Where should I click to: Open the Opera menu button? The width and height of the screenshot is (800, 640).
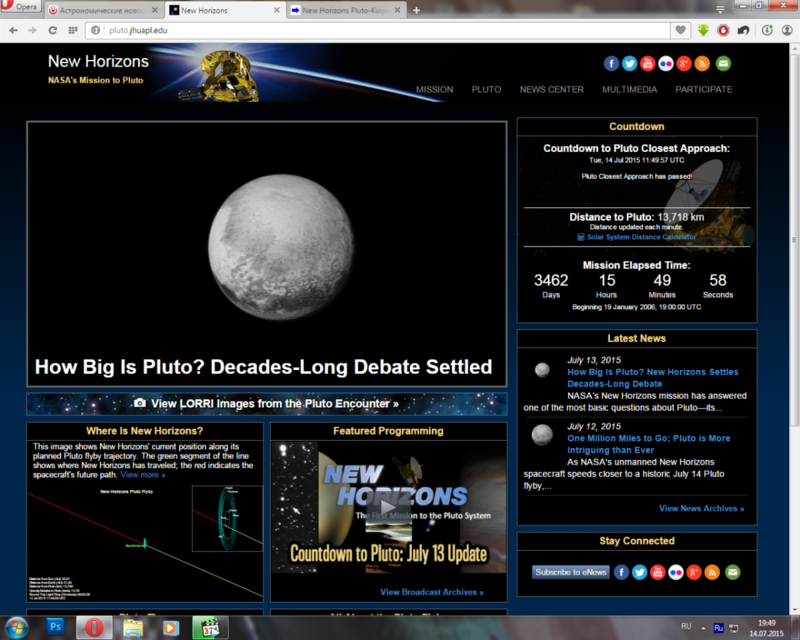(20, 9)
